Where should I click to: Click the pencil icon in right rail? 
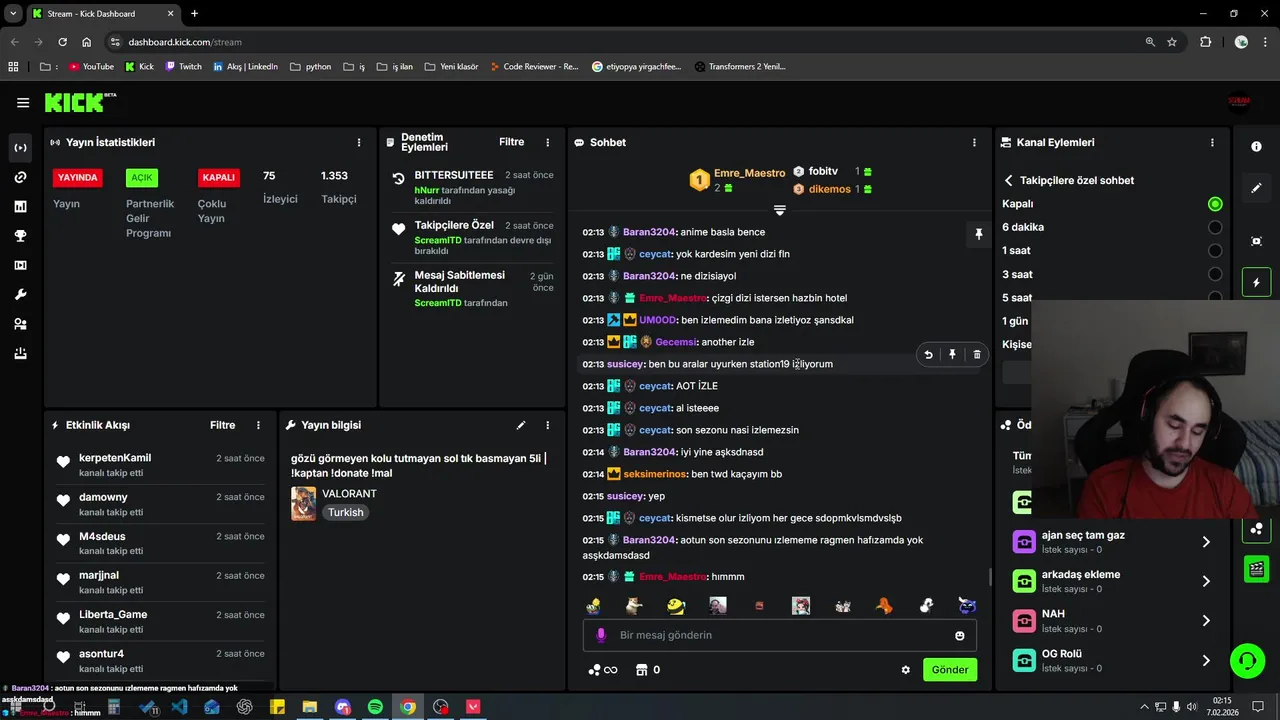(1257, 188)
